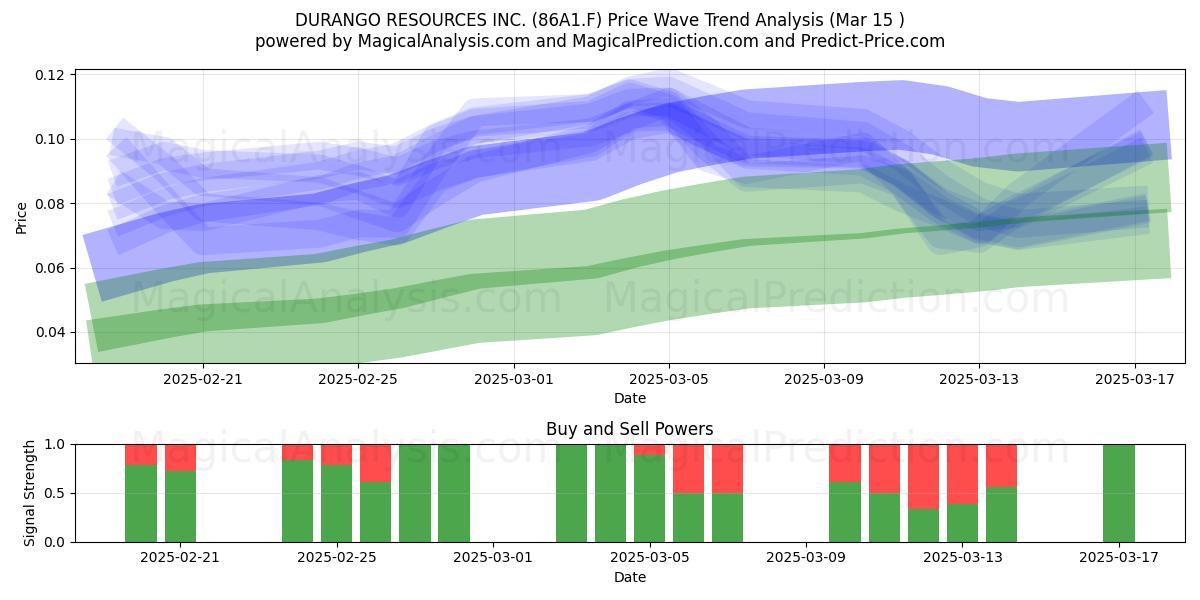The height and width of the screenshot is (600, 1200).
Task: Click the 2025-03-13 date tick under the price chart
Action: [x=979, y=378]
